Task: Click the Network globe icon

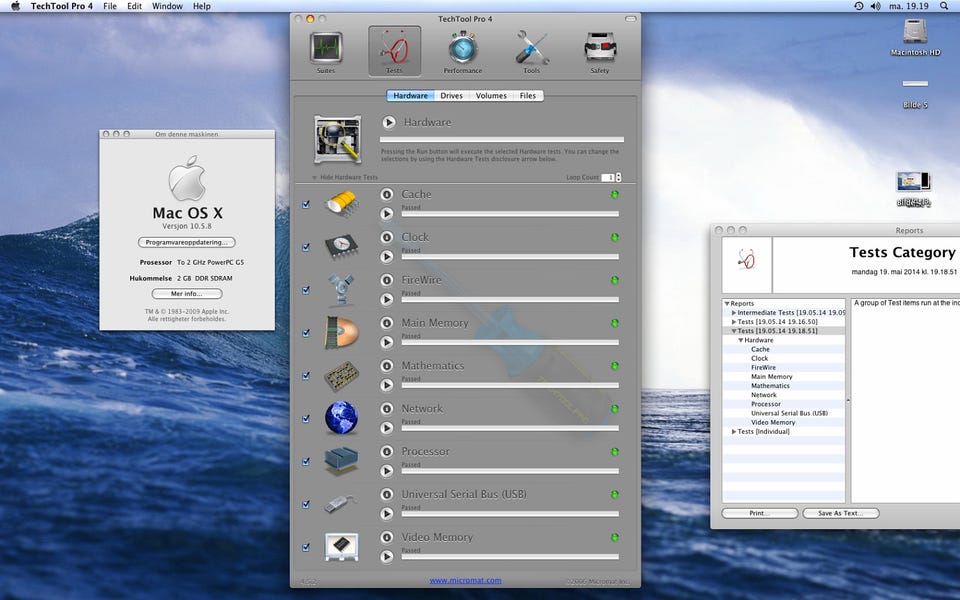Action: pyautogui.click(x=341, y=418)
